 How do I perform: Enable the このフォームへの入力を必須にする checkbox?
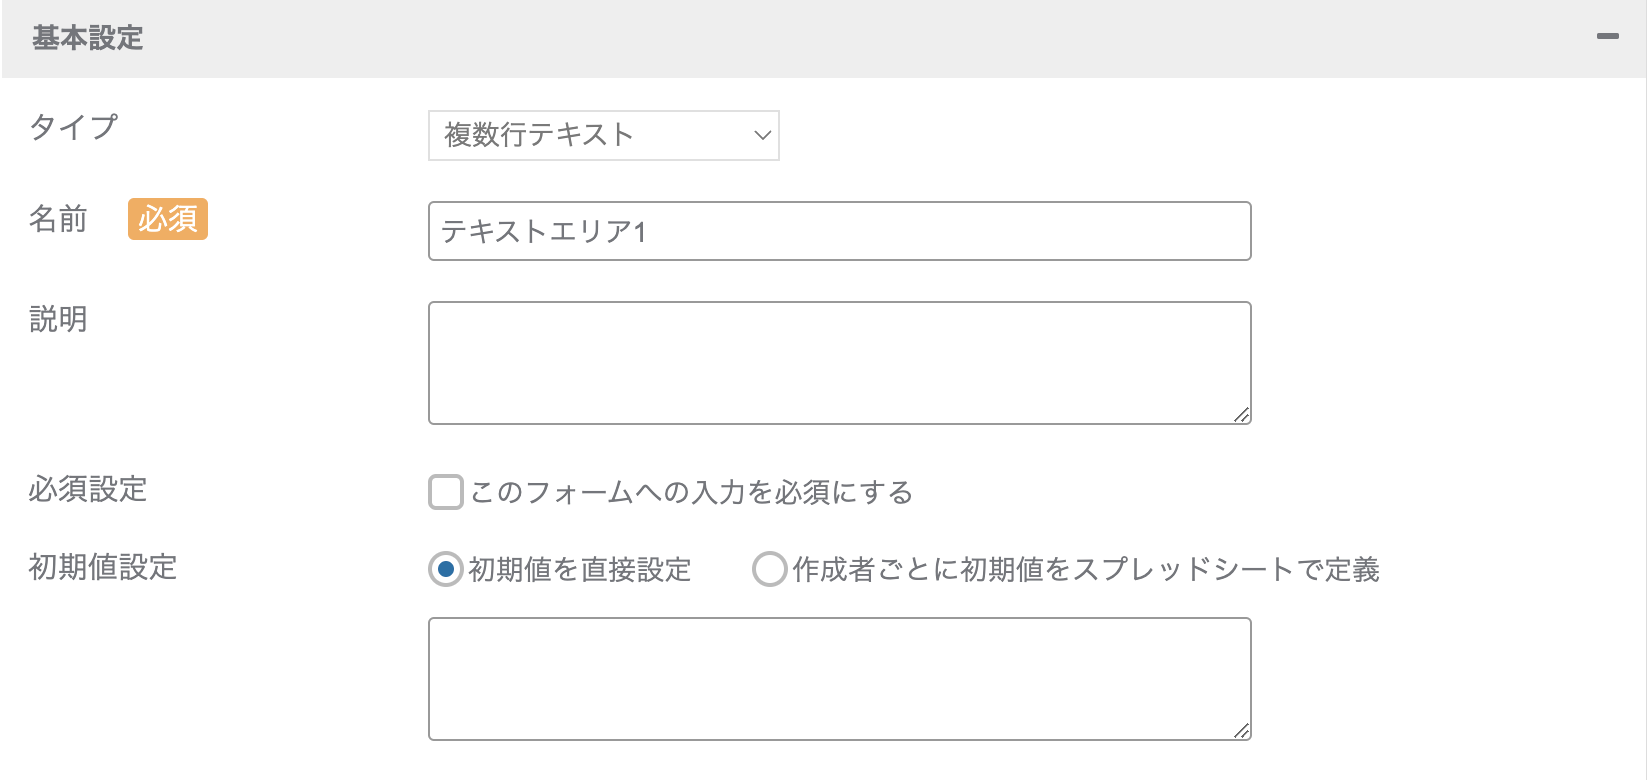coord(445,492)
